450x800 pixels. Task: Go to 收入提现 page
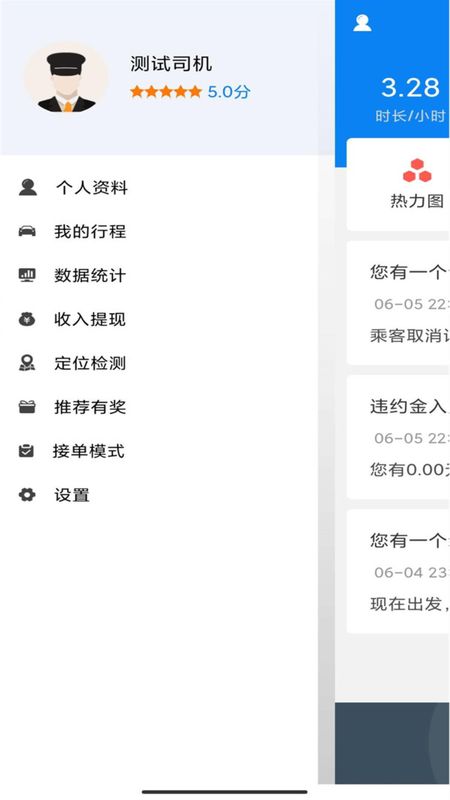click(x=158, y=319)
